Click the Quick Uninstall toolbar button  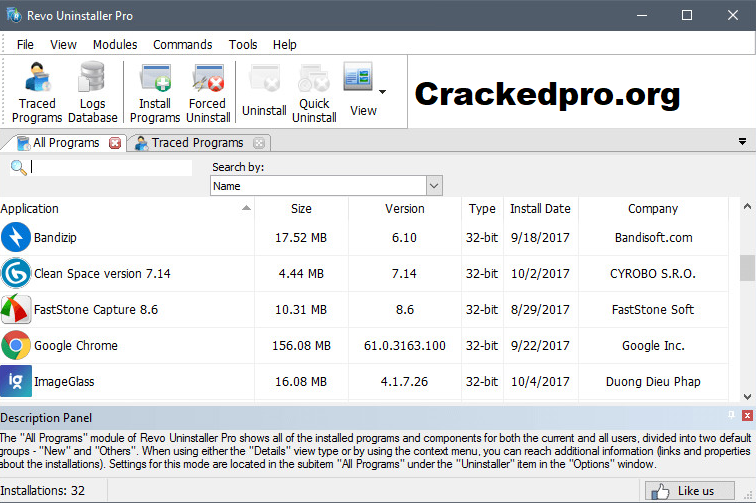(x=314, y=92)
